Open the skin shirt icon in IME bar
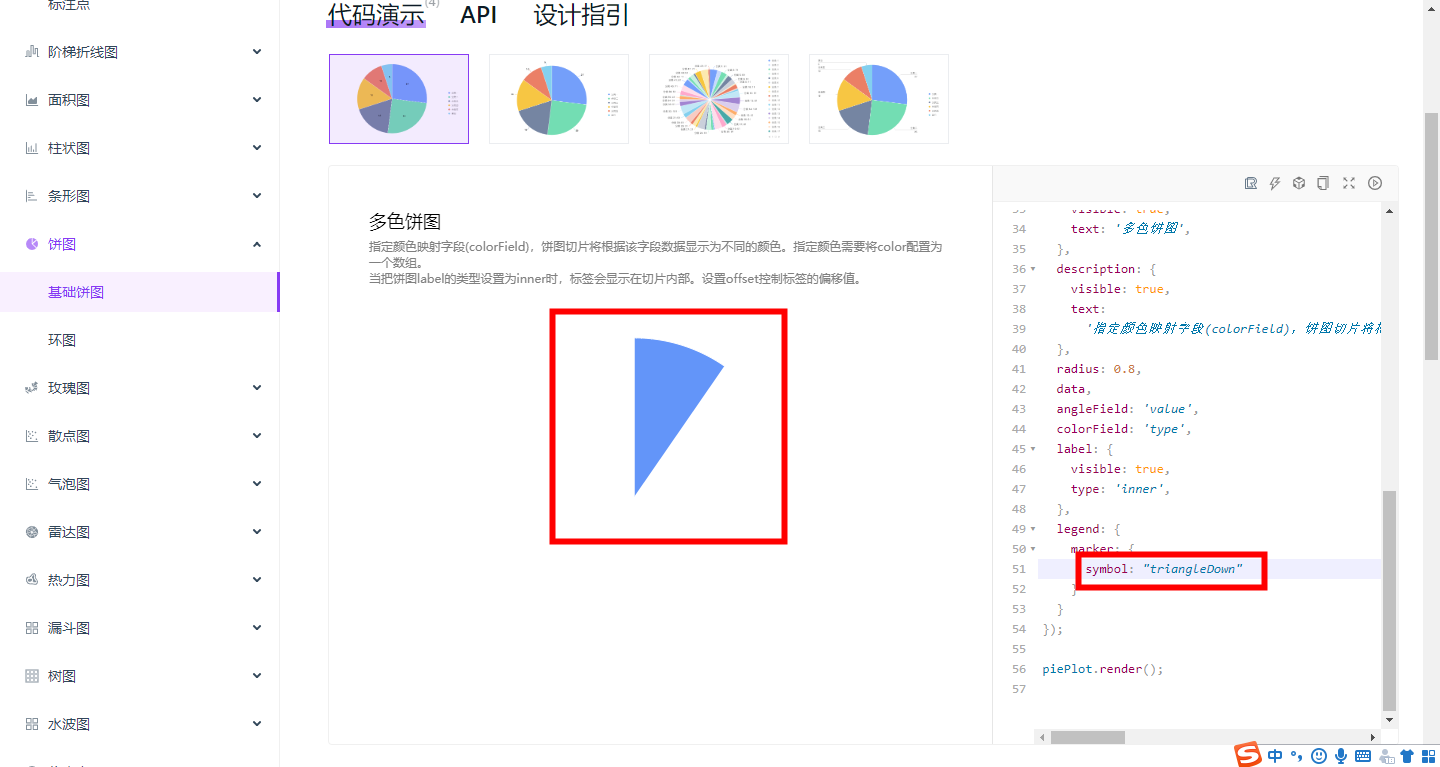The image size is (1440, 767). [x=1407, y=756]
